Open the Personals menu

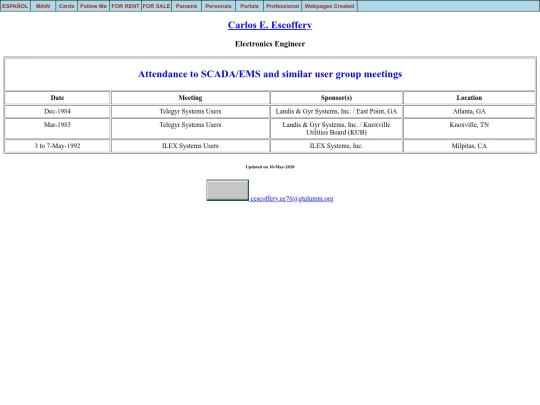pyautogui.click(x=218, y=6)
